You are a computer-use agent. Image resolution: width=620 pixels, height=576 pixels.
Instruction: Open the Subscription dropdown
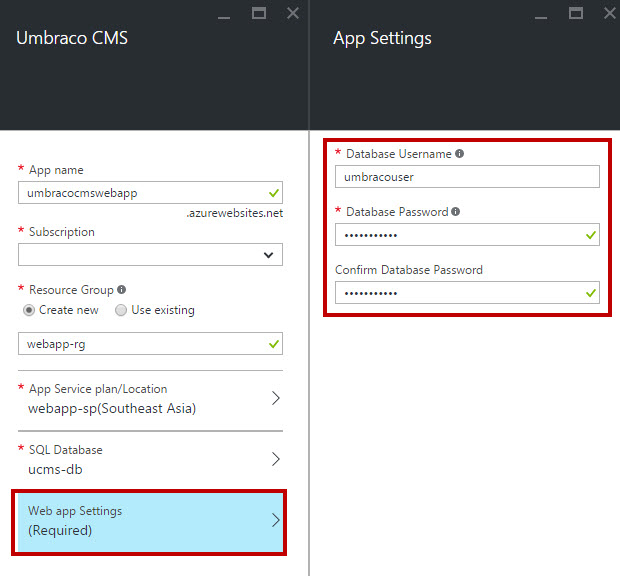(x=150, y=255)
